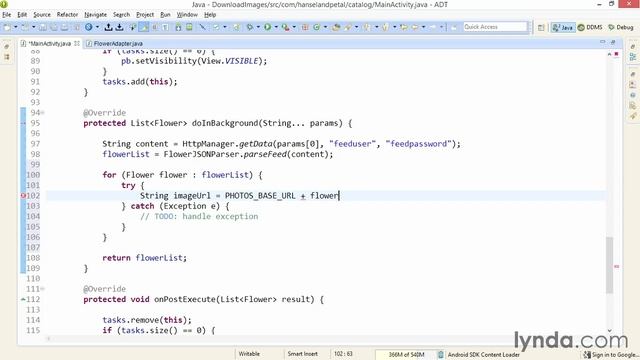Click the top icon in right sidebar

pos(633,47)
